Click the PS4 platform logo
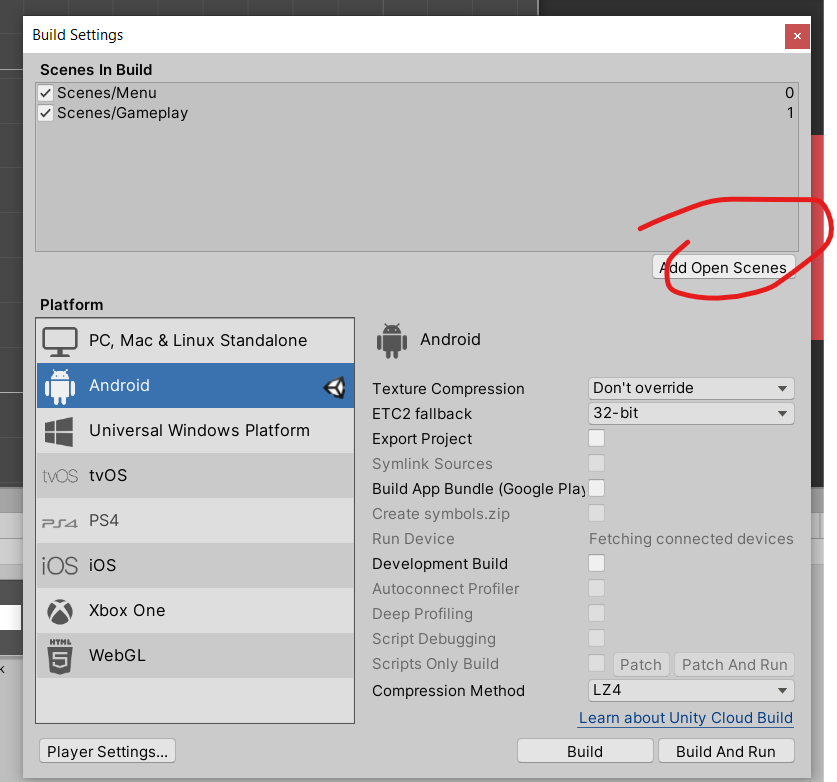Image resolution: width=837 pixels, height=782 pixels. coord(60,523)
